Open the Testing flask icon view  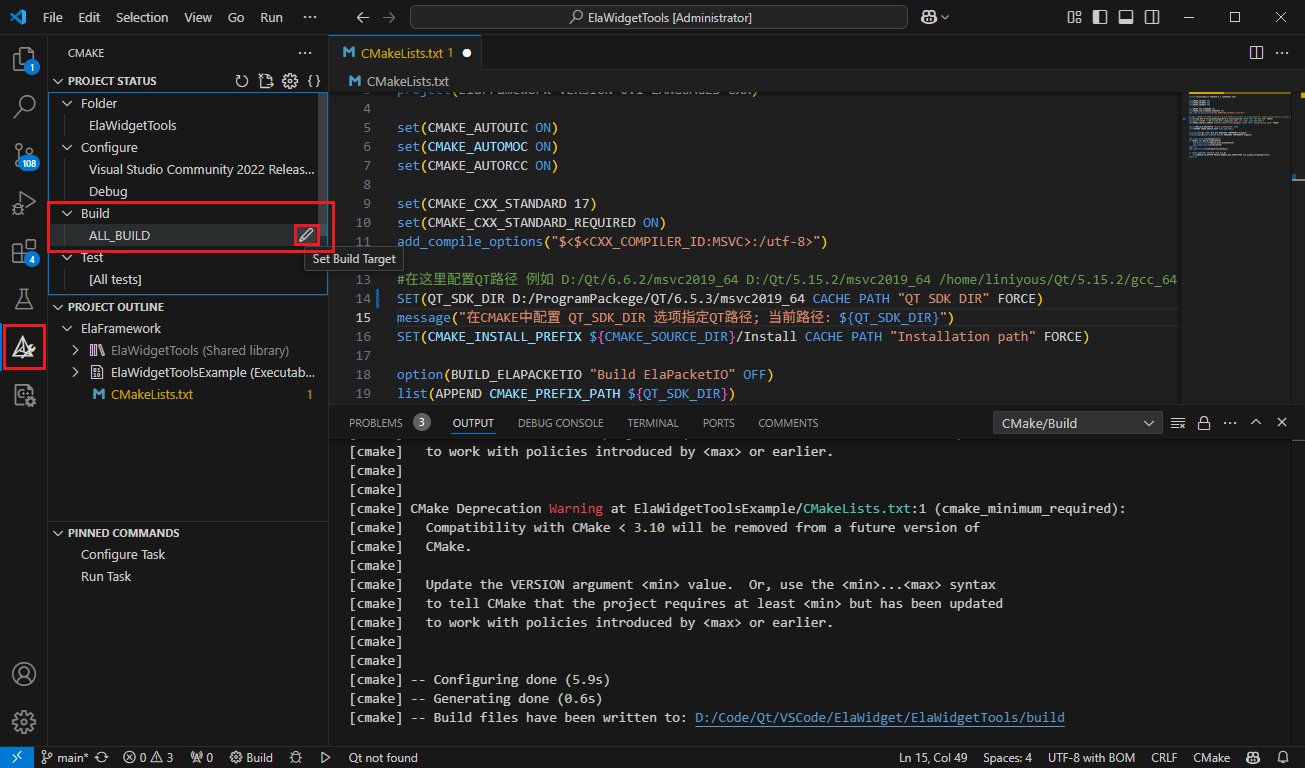click(x=23, y=299)
